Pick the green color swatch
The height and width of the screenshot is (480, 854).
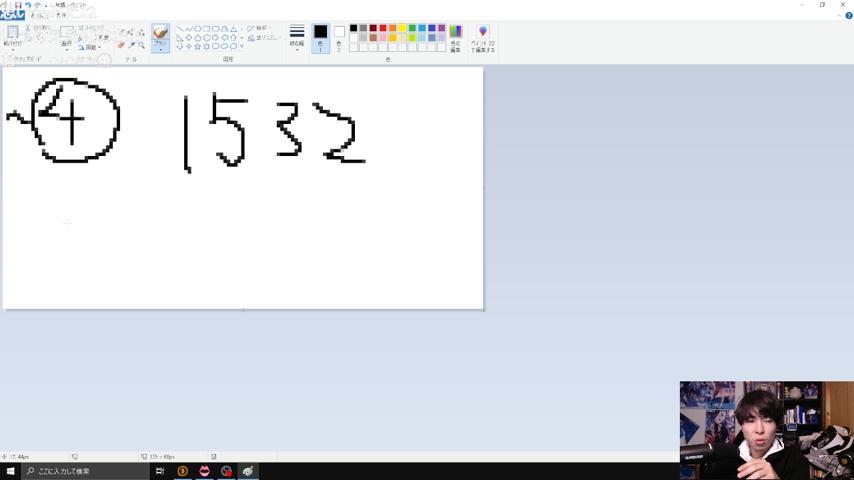click(412, 28)
